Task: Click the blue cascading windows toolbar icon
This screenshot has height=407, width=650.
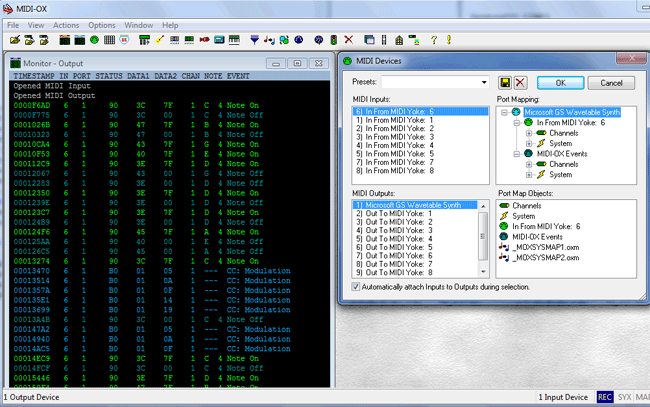Action: [x=369, y=40]
